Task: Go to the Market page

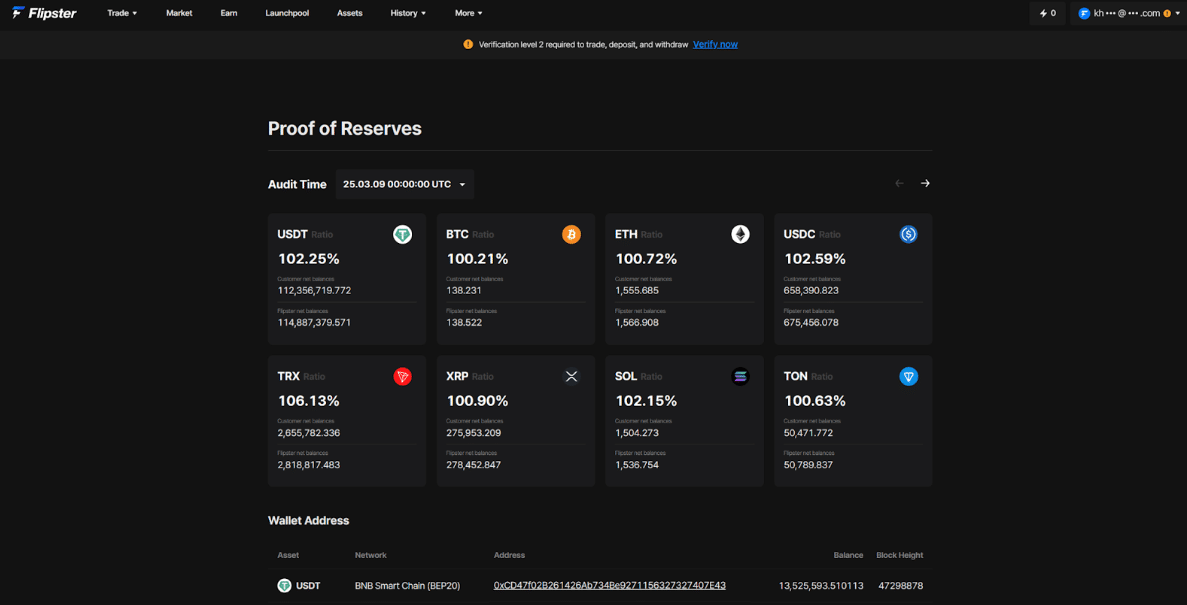Action: [179, 13]
